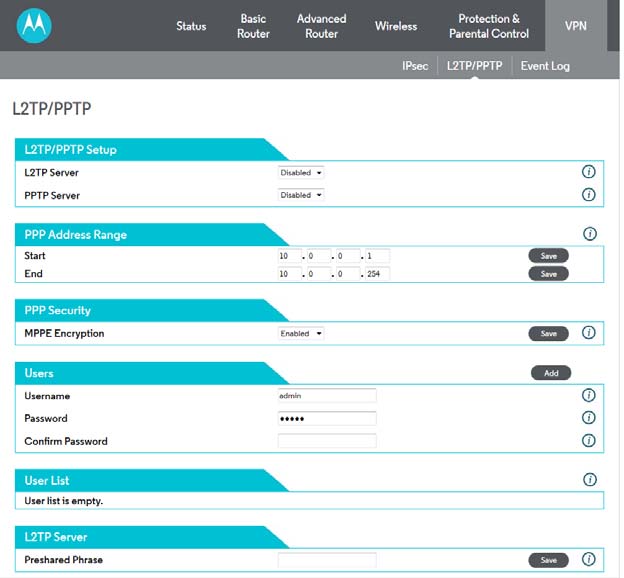624x578 pixels.
Task: Show info for User List section
Action: coord(589,480)
